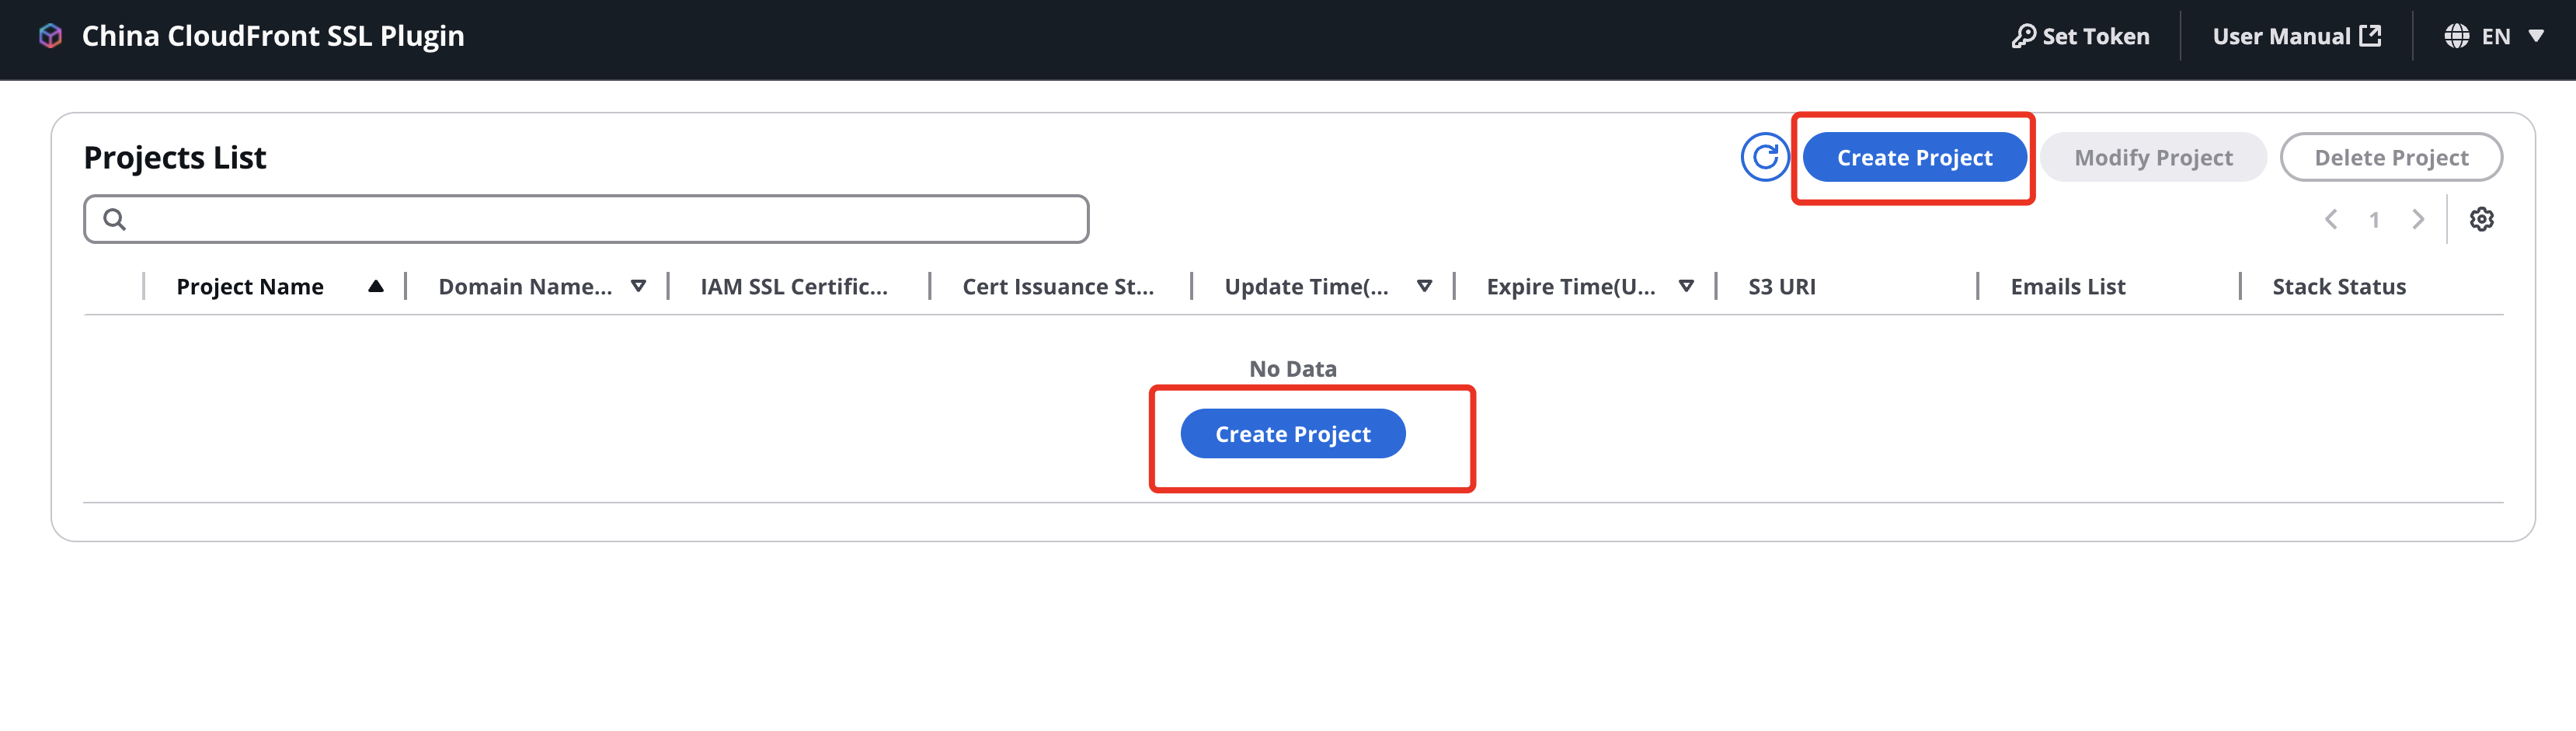This screenshot has height=731, width=2576.
Task: Focus the projects search field
Action: pos(586,219)
